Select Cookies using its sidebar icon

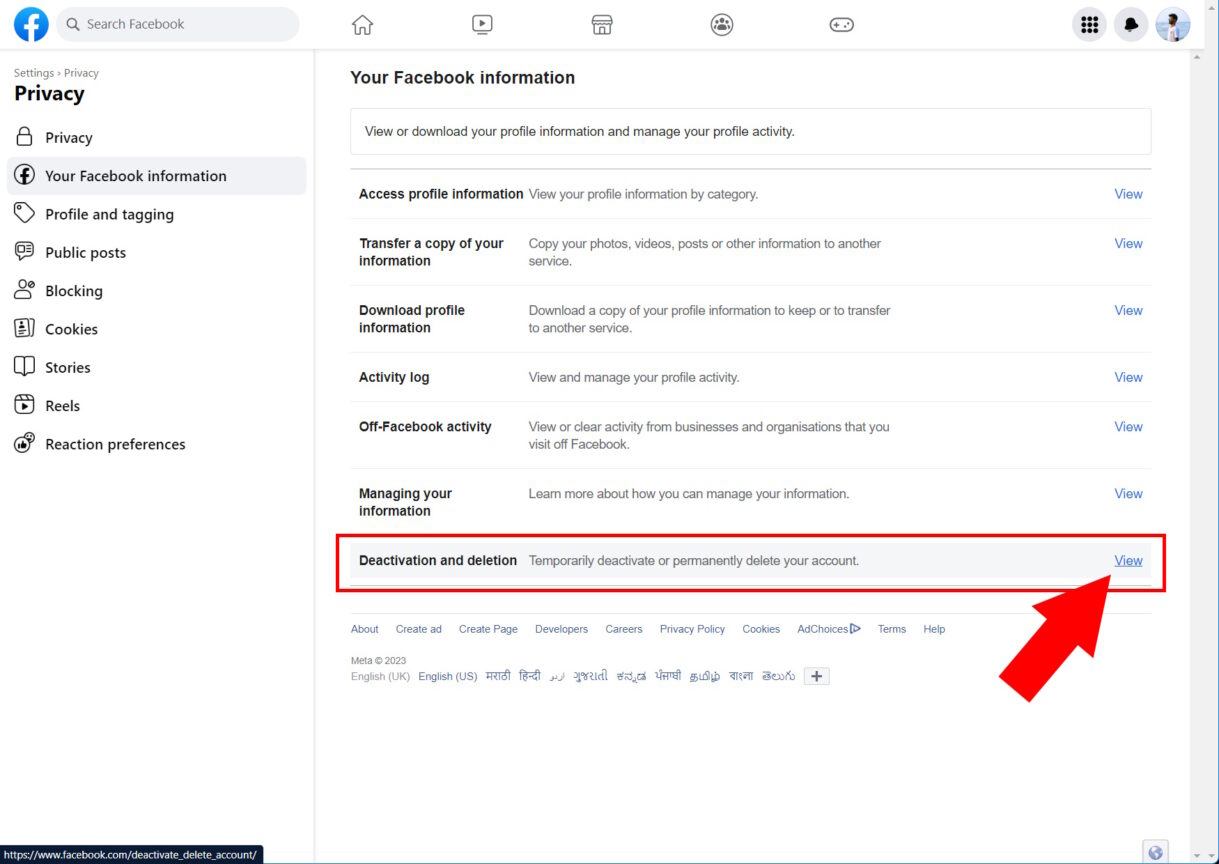[23, 328]
